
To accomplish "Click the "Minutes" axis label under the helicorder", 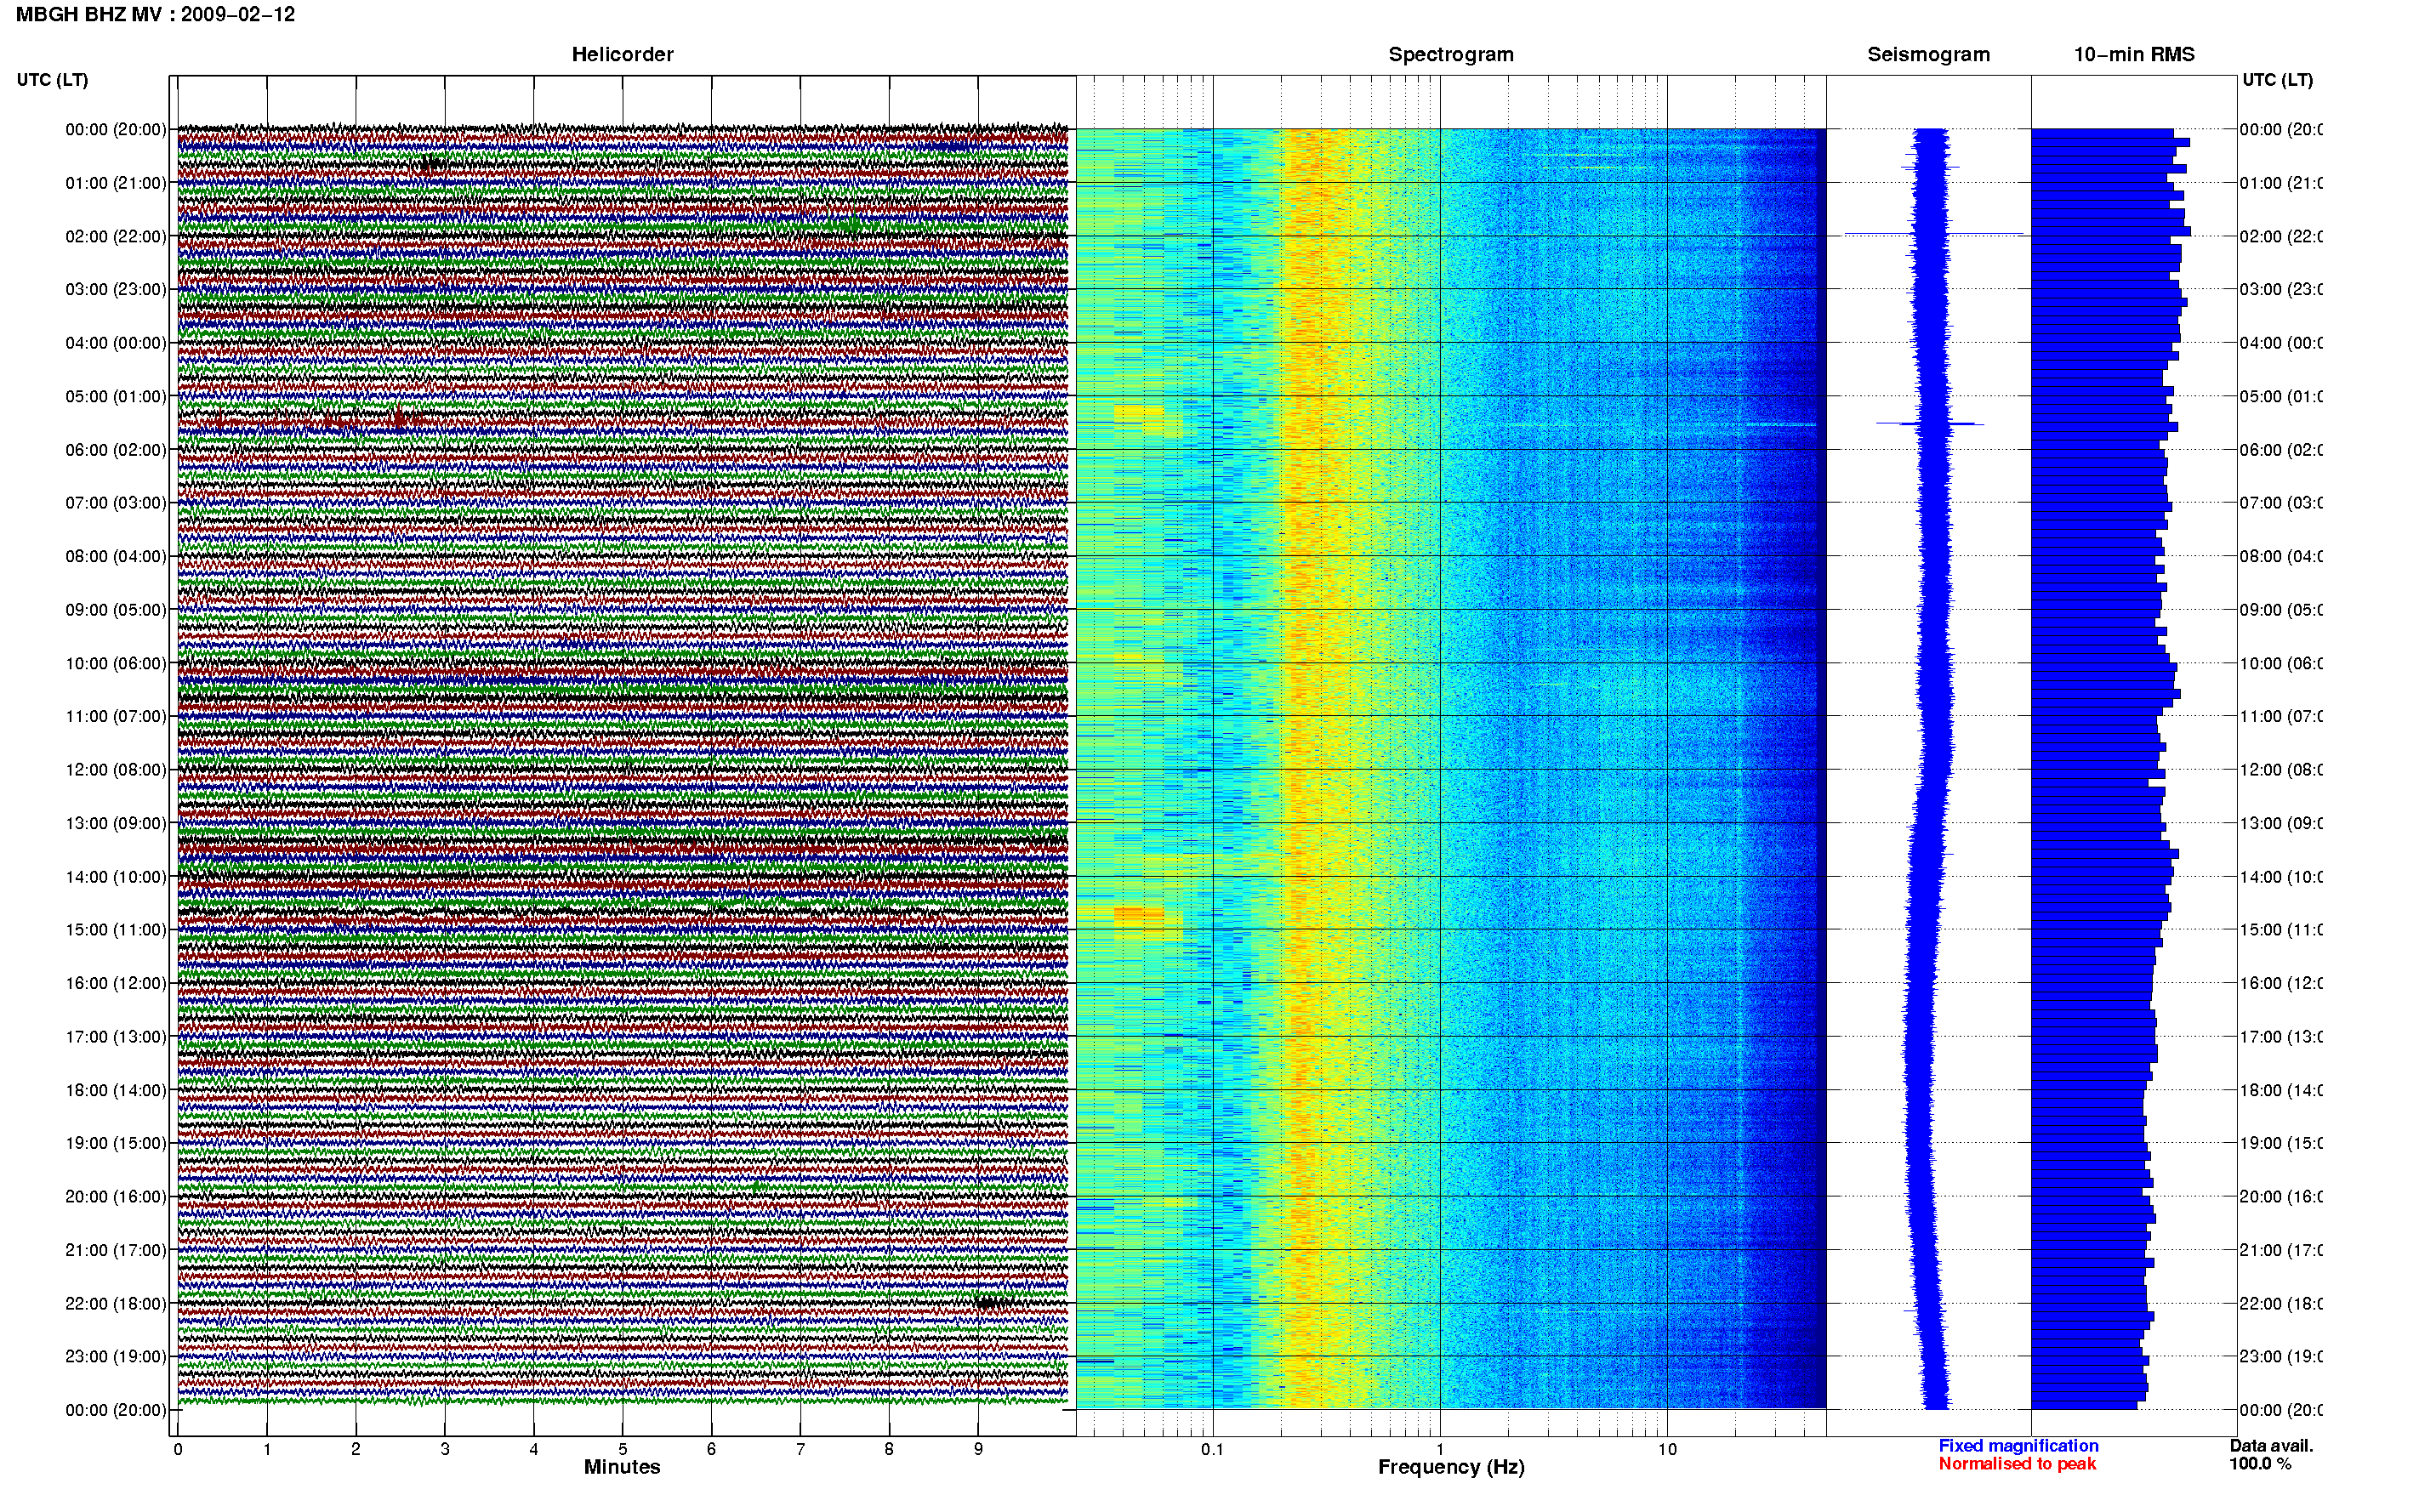I will 622,1467.
